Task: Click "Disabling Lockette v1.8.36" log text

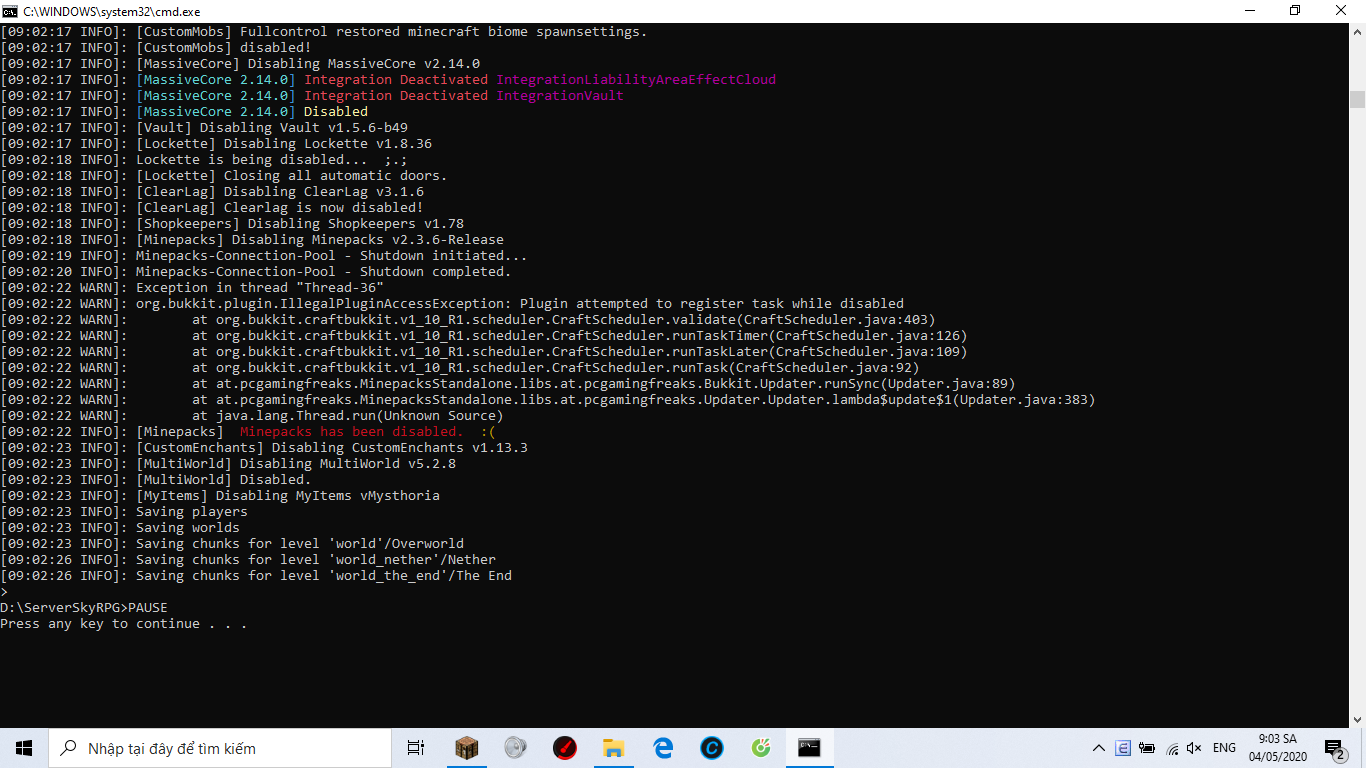Action: (x=328, y=144)
